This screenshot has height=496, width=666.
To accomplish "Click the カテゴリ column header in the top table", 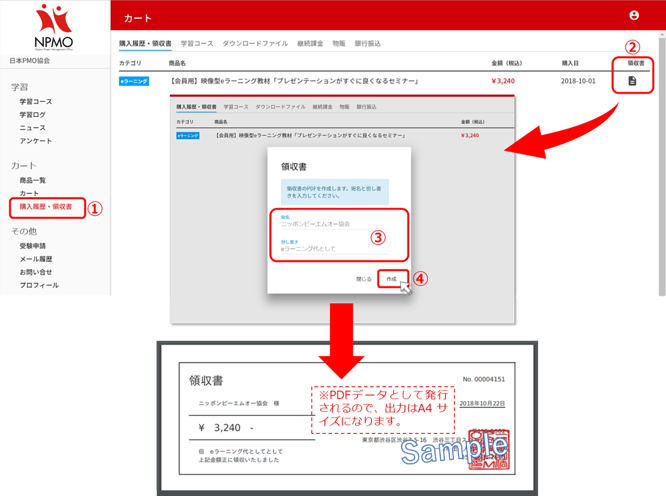I will tap(130, 63).
